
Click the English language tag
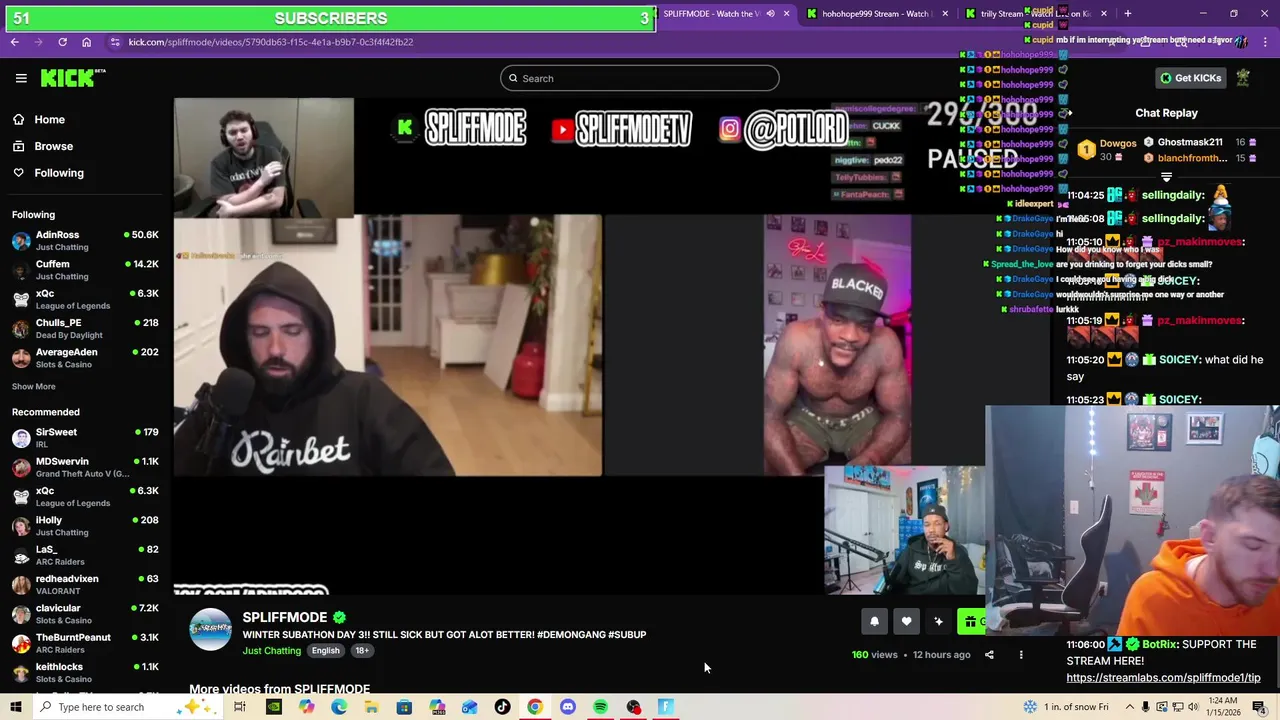click(325, 651)
